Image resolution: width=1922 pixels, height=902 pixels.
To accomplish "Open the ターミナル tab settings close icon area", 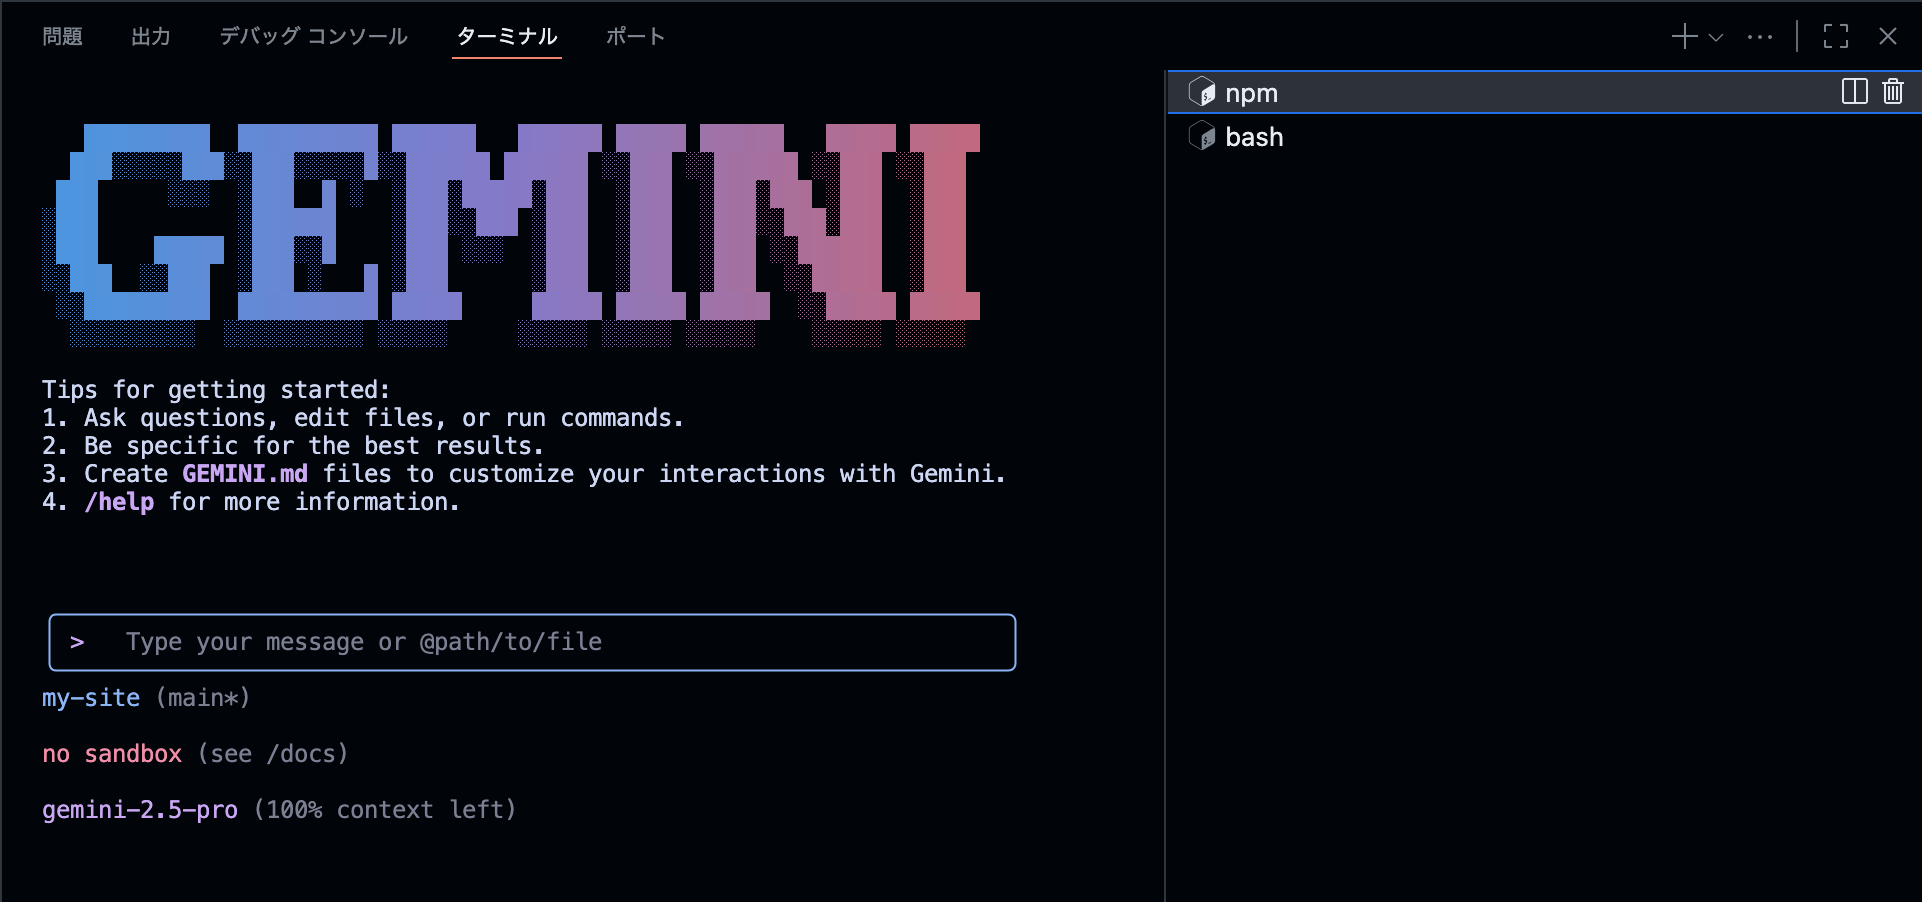I will point(1888,36).
